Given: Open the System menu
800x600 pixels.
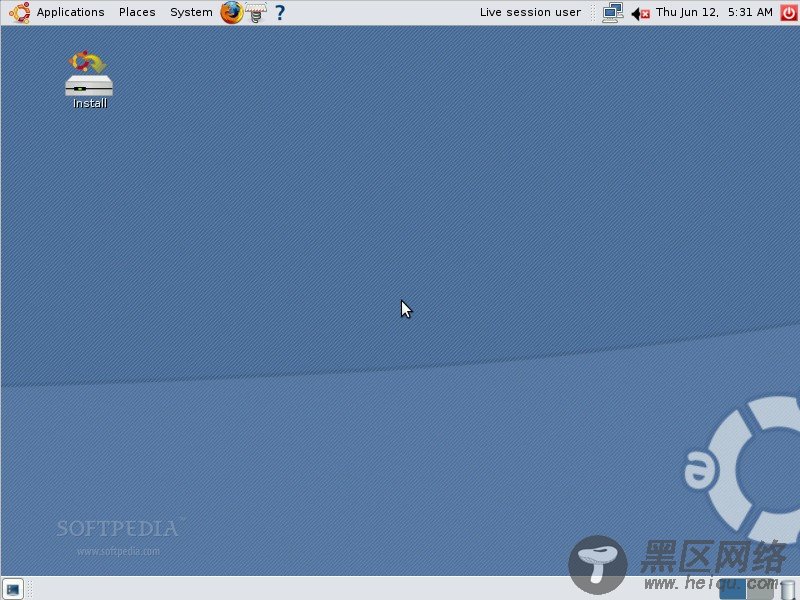Looking at the screenshot, I should (x=191, y=12).
